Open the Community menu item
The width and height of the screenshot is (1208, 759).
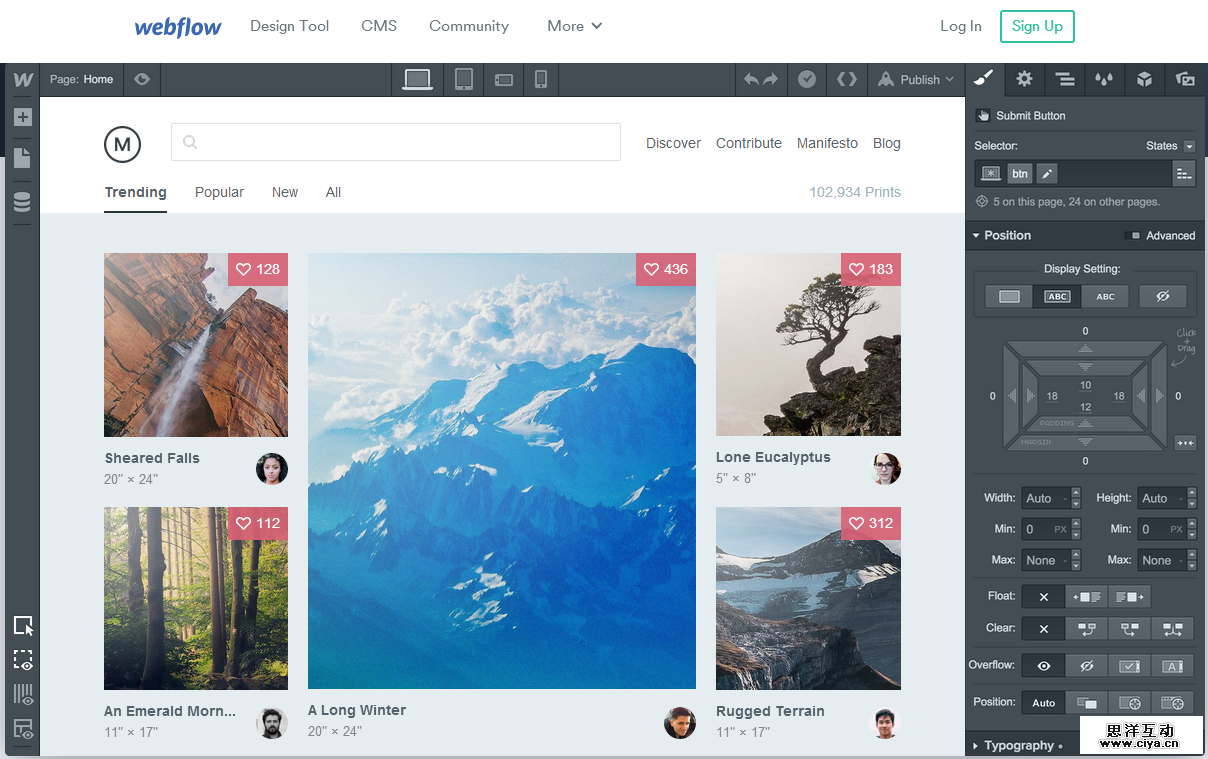click(x=468, y=26)
